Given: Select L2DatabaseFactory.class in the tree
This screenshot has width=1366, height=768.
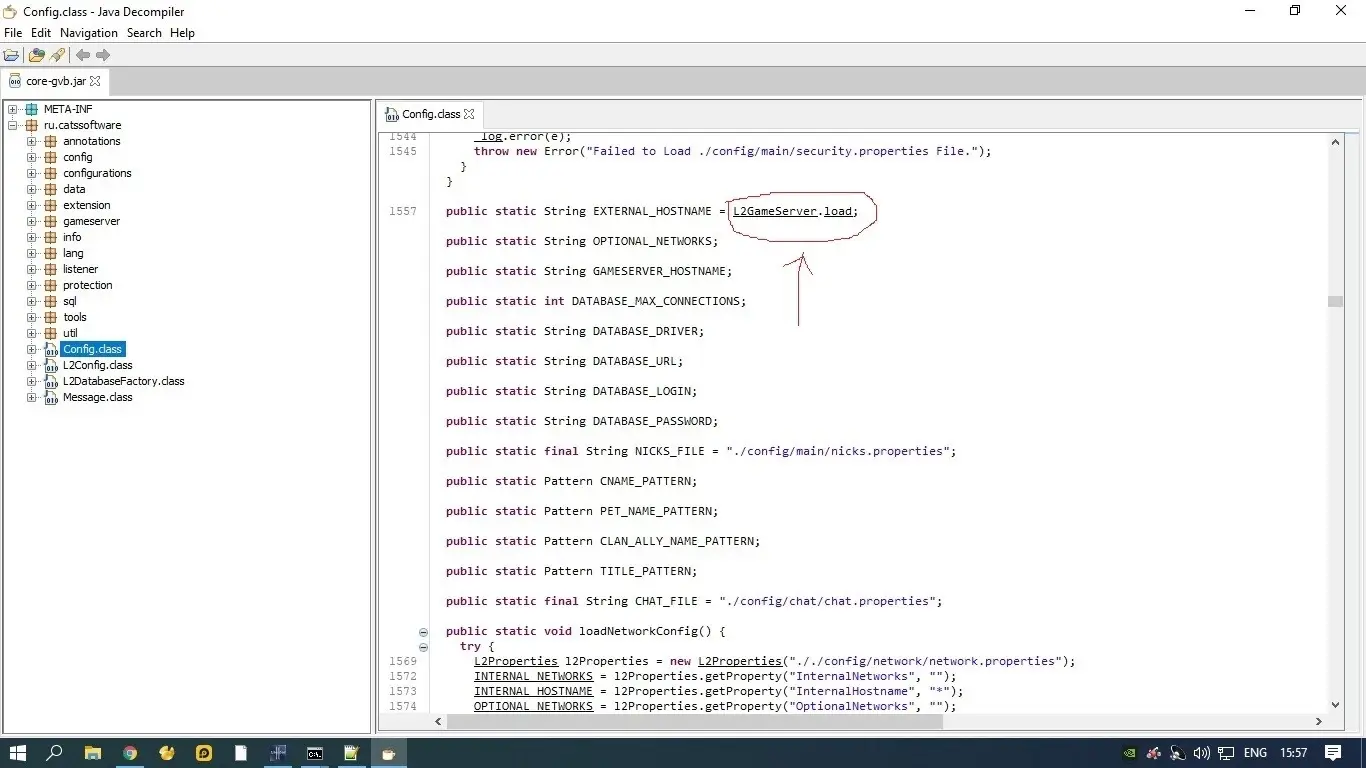Looking at the screenshot, I should [123, 381].
